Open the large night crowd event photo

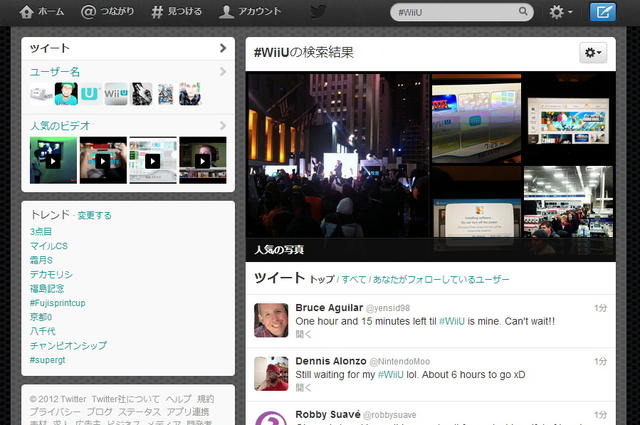tap(338, 156)
